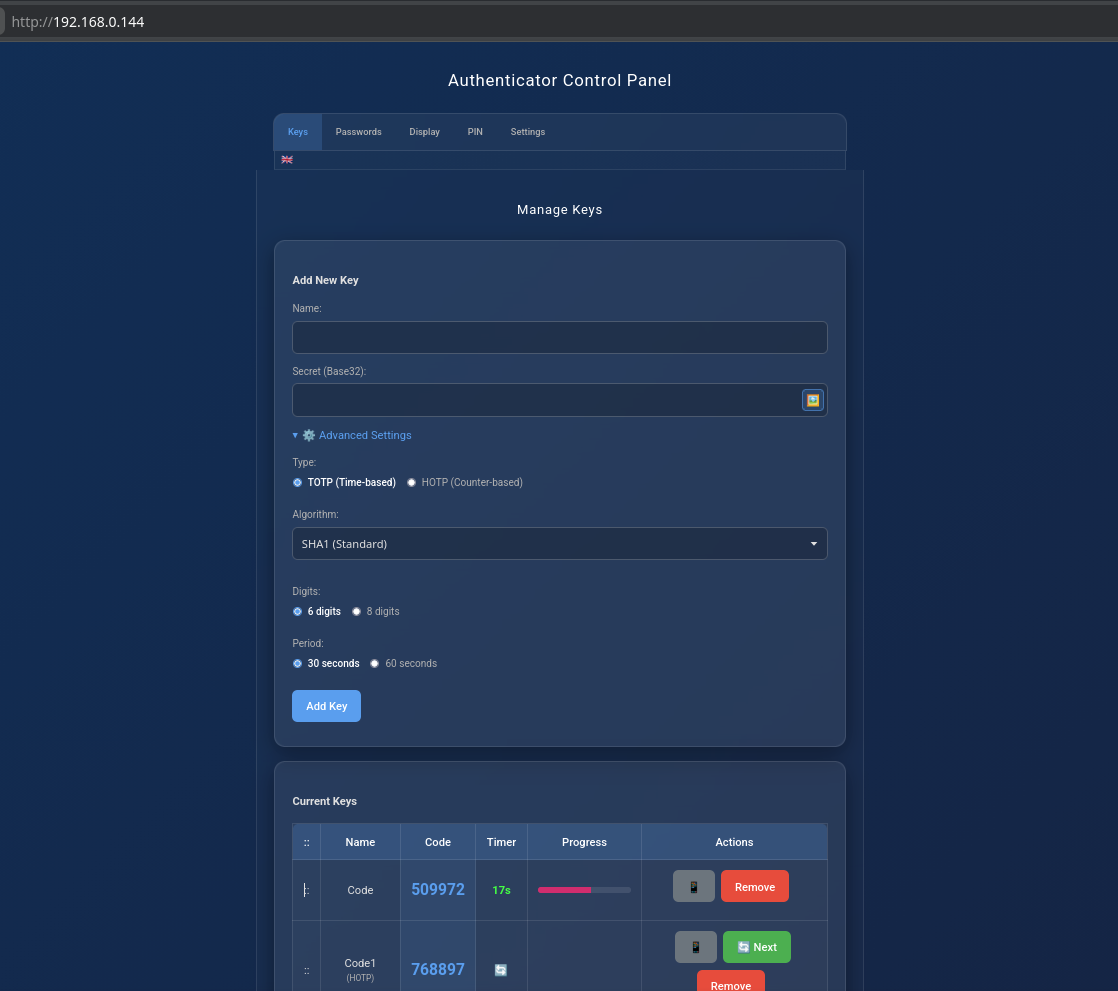Choose the 6 digits option
The width and height of the screenshot is (1118, 991).
click(x=297, y=612)
